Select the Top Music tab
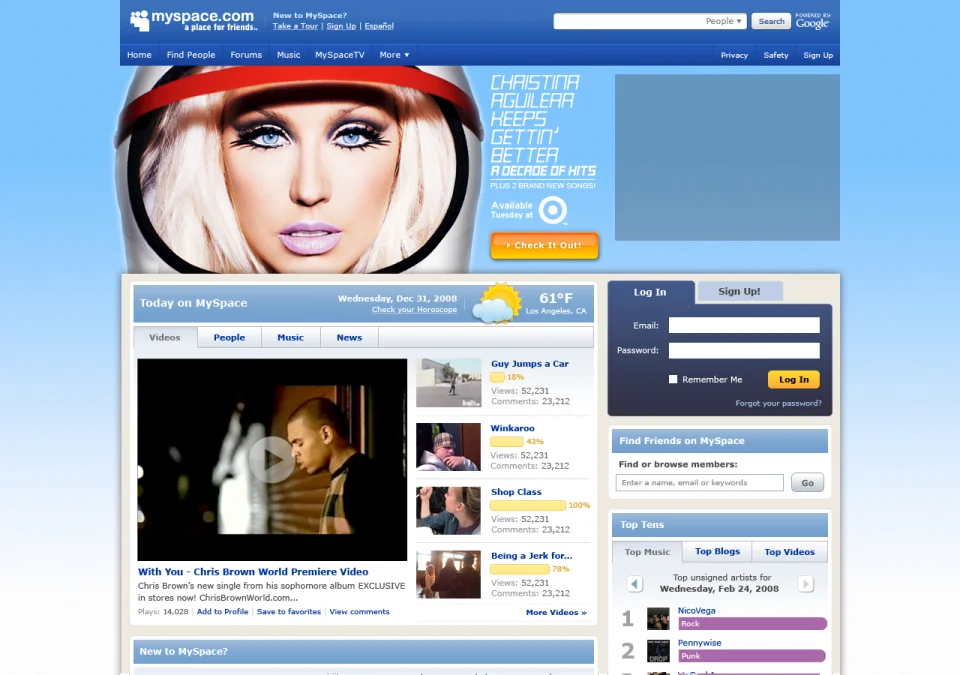960x675 pixels. coord(647,552)
